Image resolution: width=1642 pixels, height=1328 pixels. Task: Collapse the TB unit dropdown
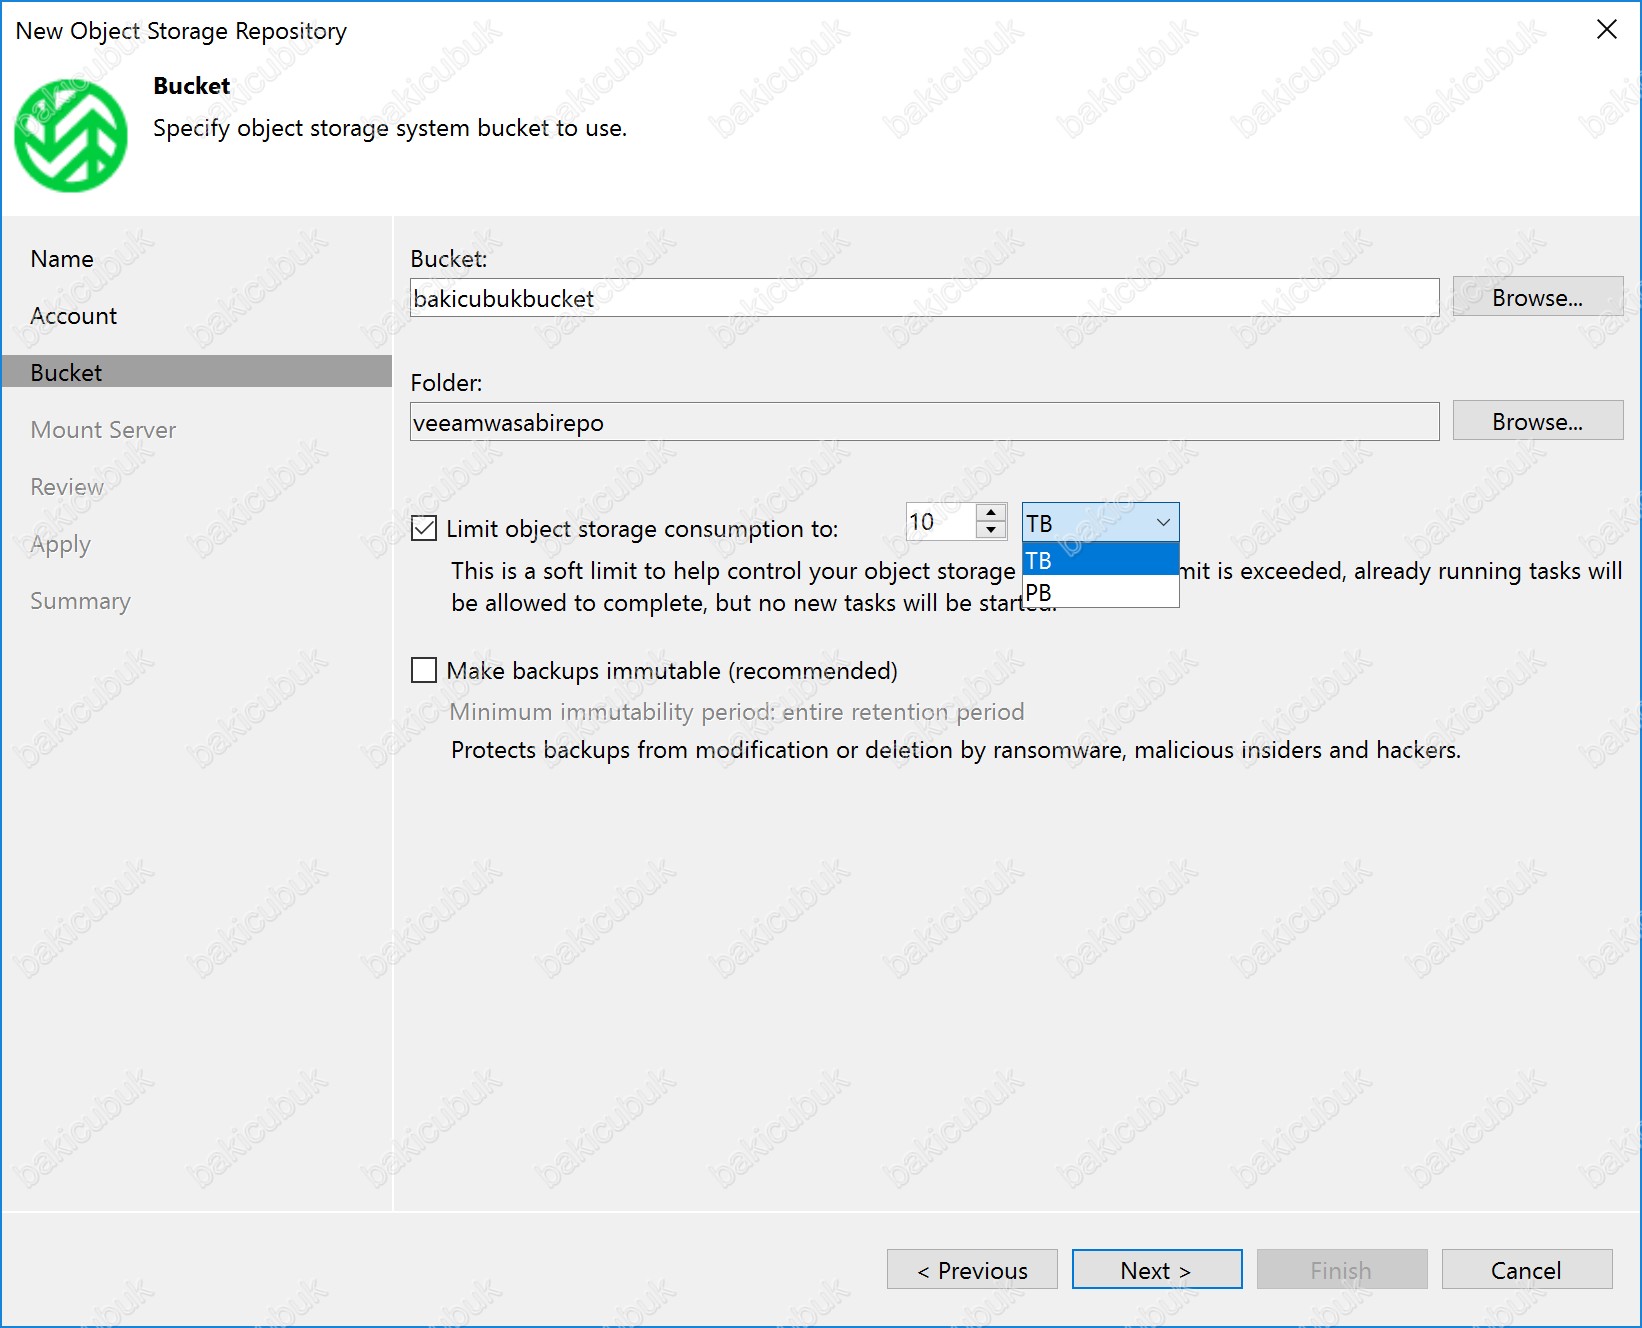(x=1162, y=522)
